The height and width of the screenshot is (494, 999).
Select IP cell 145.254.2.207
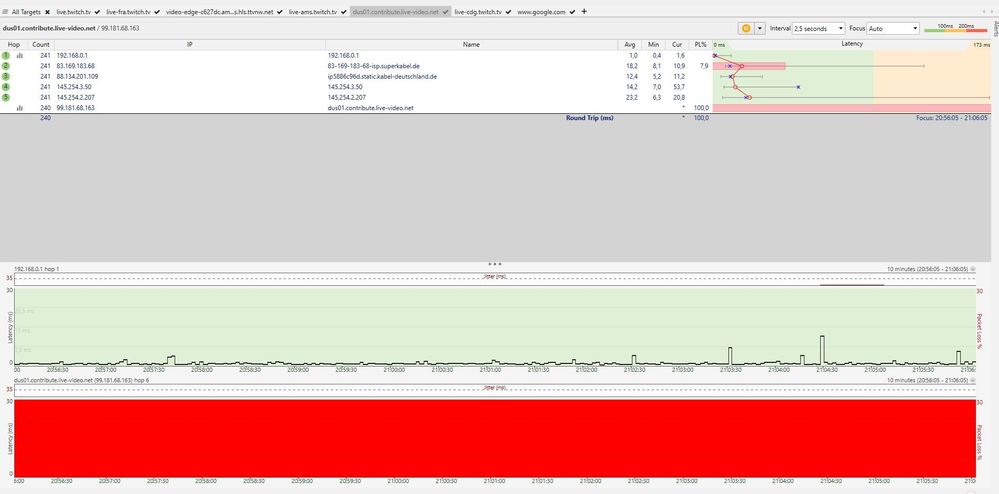point(75,97)
